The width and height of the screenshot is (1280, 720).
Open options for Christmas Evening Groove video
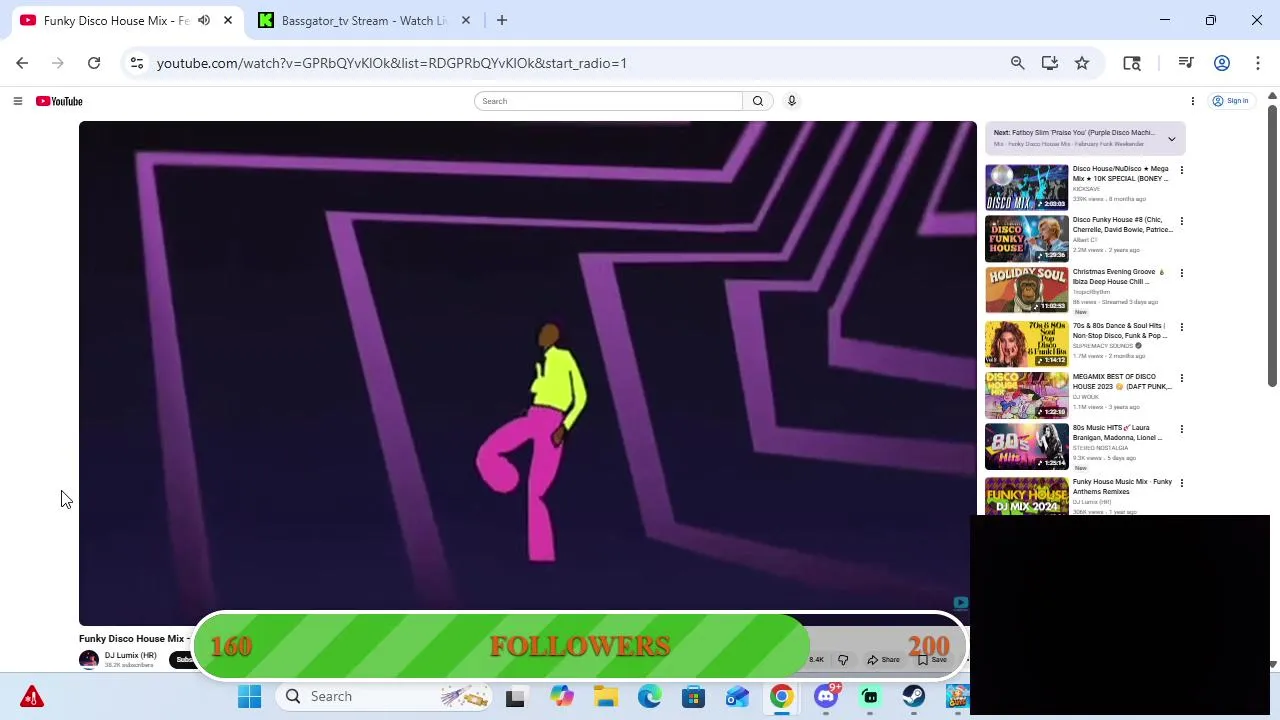(1181, 273)
